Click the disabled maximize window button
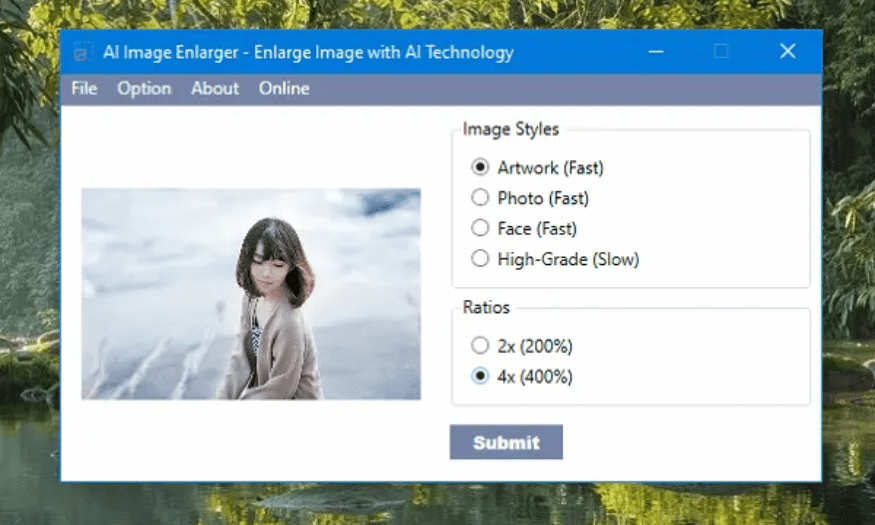 pyautogui.click(x=721, y=51)
